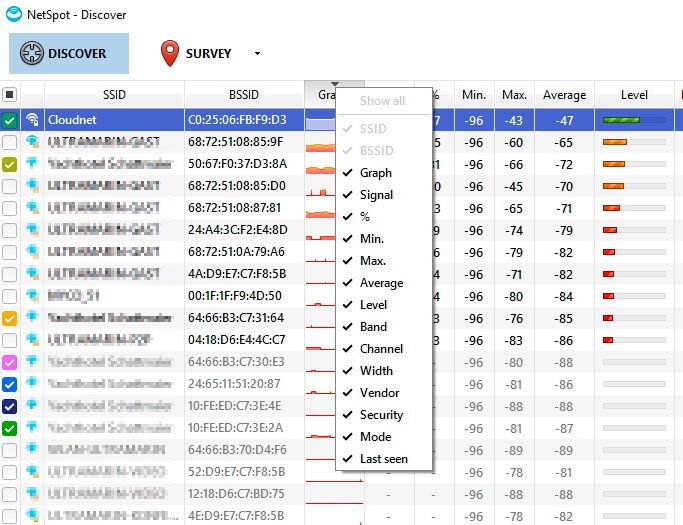Viewport: 683px width, 525px height.
Task: Uncheck the olive checkbox for 50:67:F0:37:D3:8A
Action: click(x=10, y=164)
